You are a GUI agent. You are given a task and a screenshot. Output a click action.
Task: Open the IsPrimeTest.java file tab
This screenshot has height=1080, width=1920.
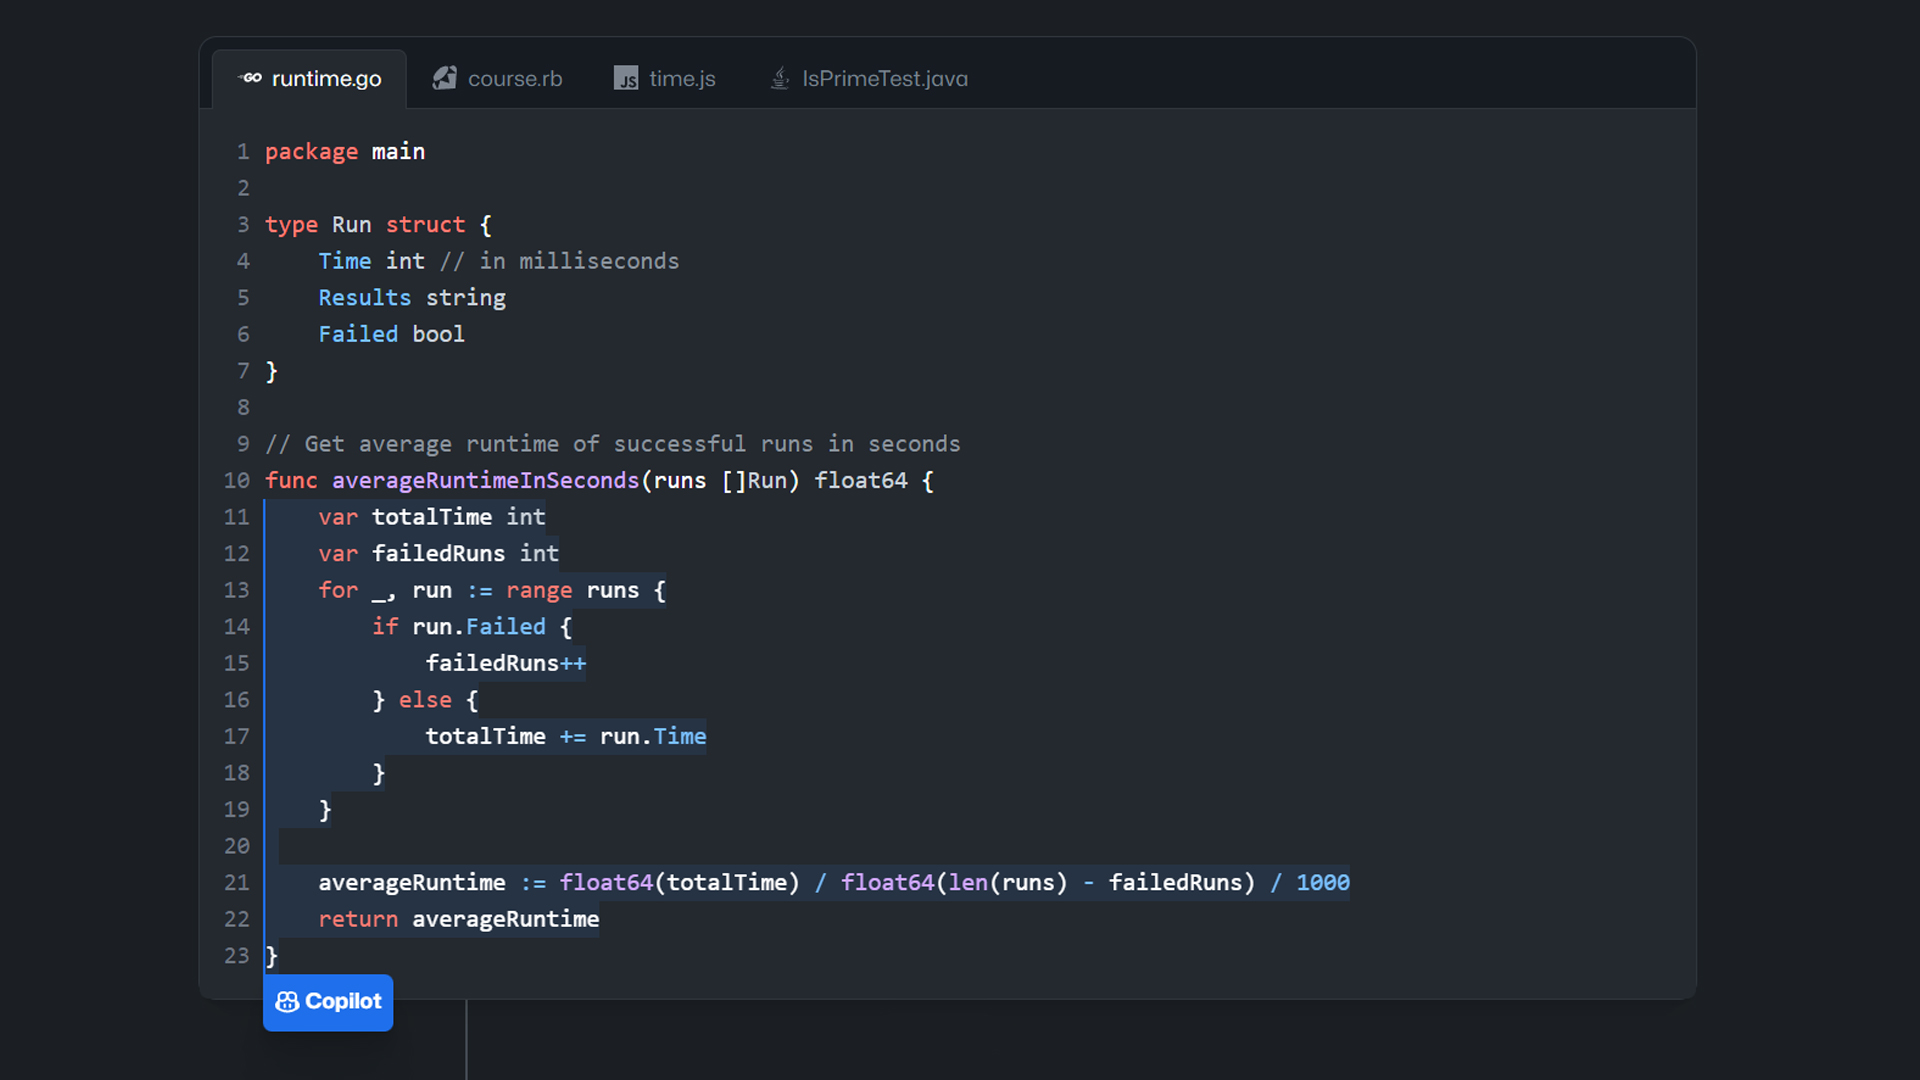coord(869,78)
